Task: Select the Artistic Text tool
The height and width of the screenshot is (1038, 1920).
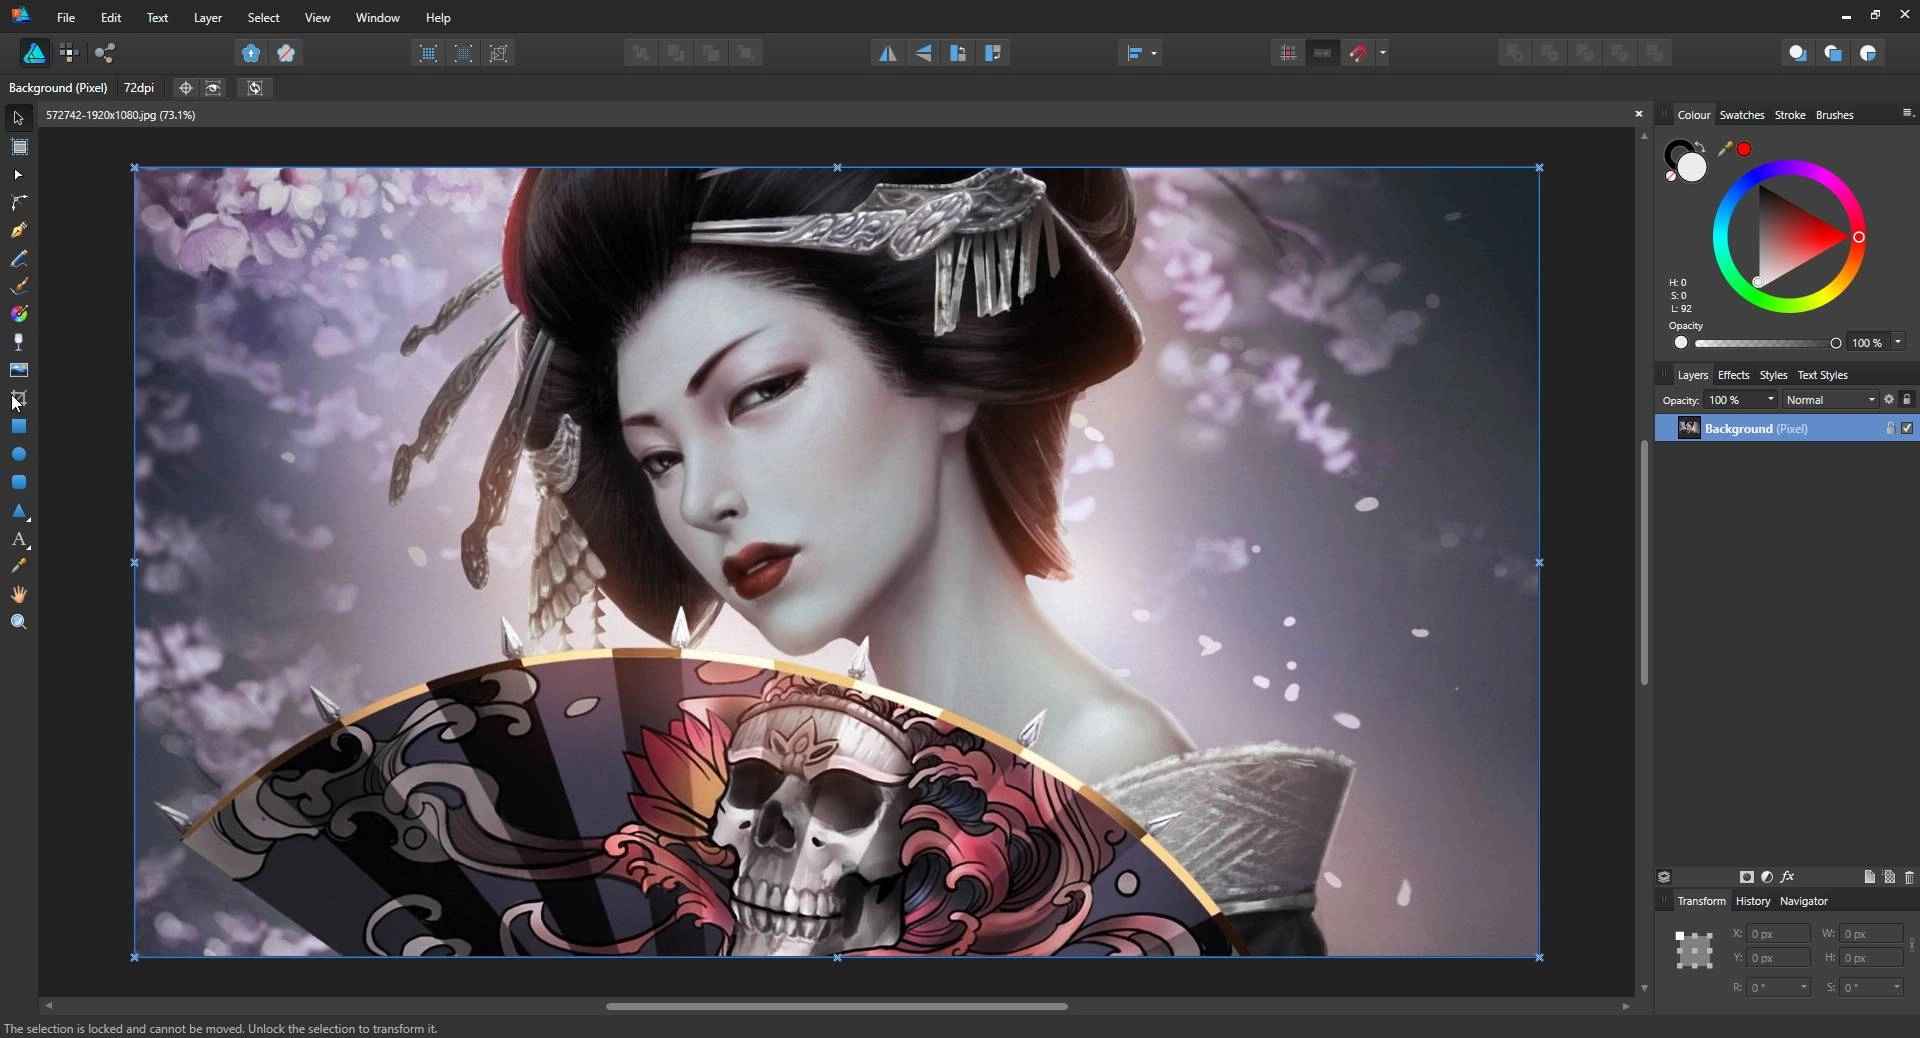Action: coord(19,539)
